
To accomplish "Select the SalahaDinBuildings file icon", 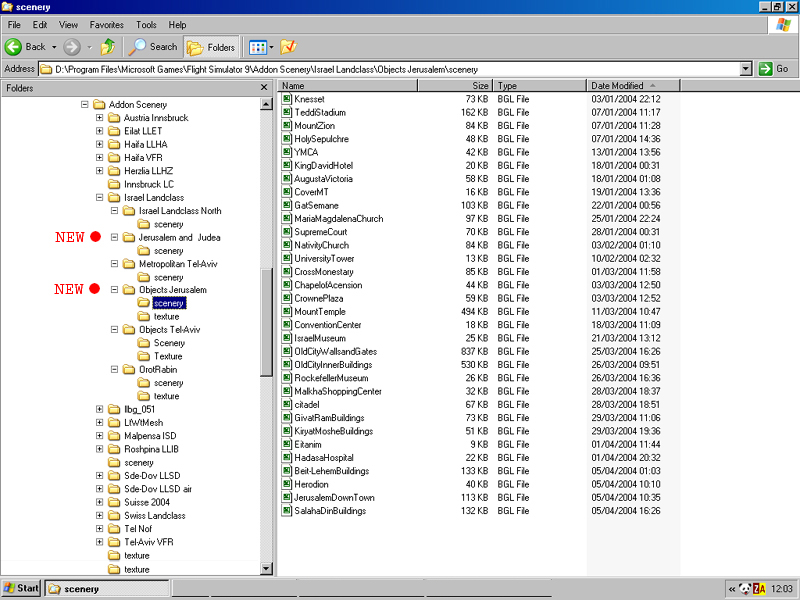I will click(287, 510).
